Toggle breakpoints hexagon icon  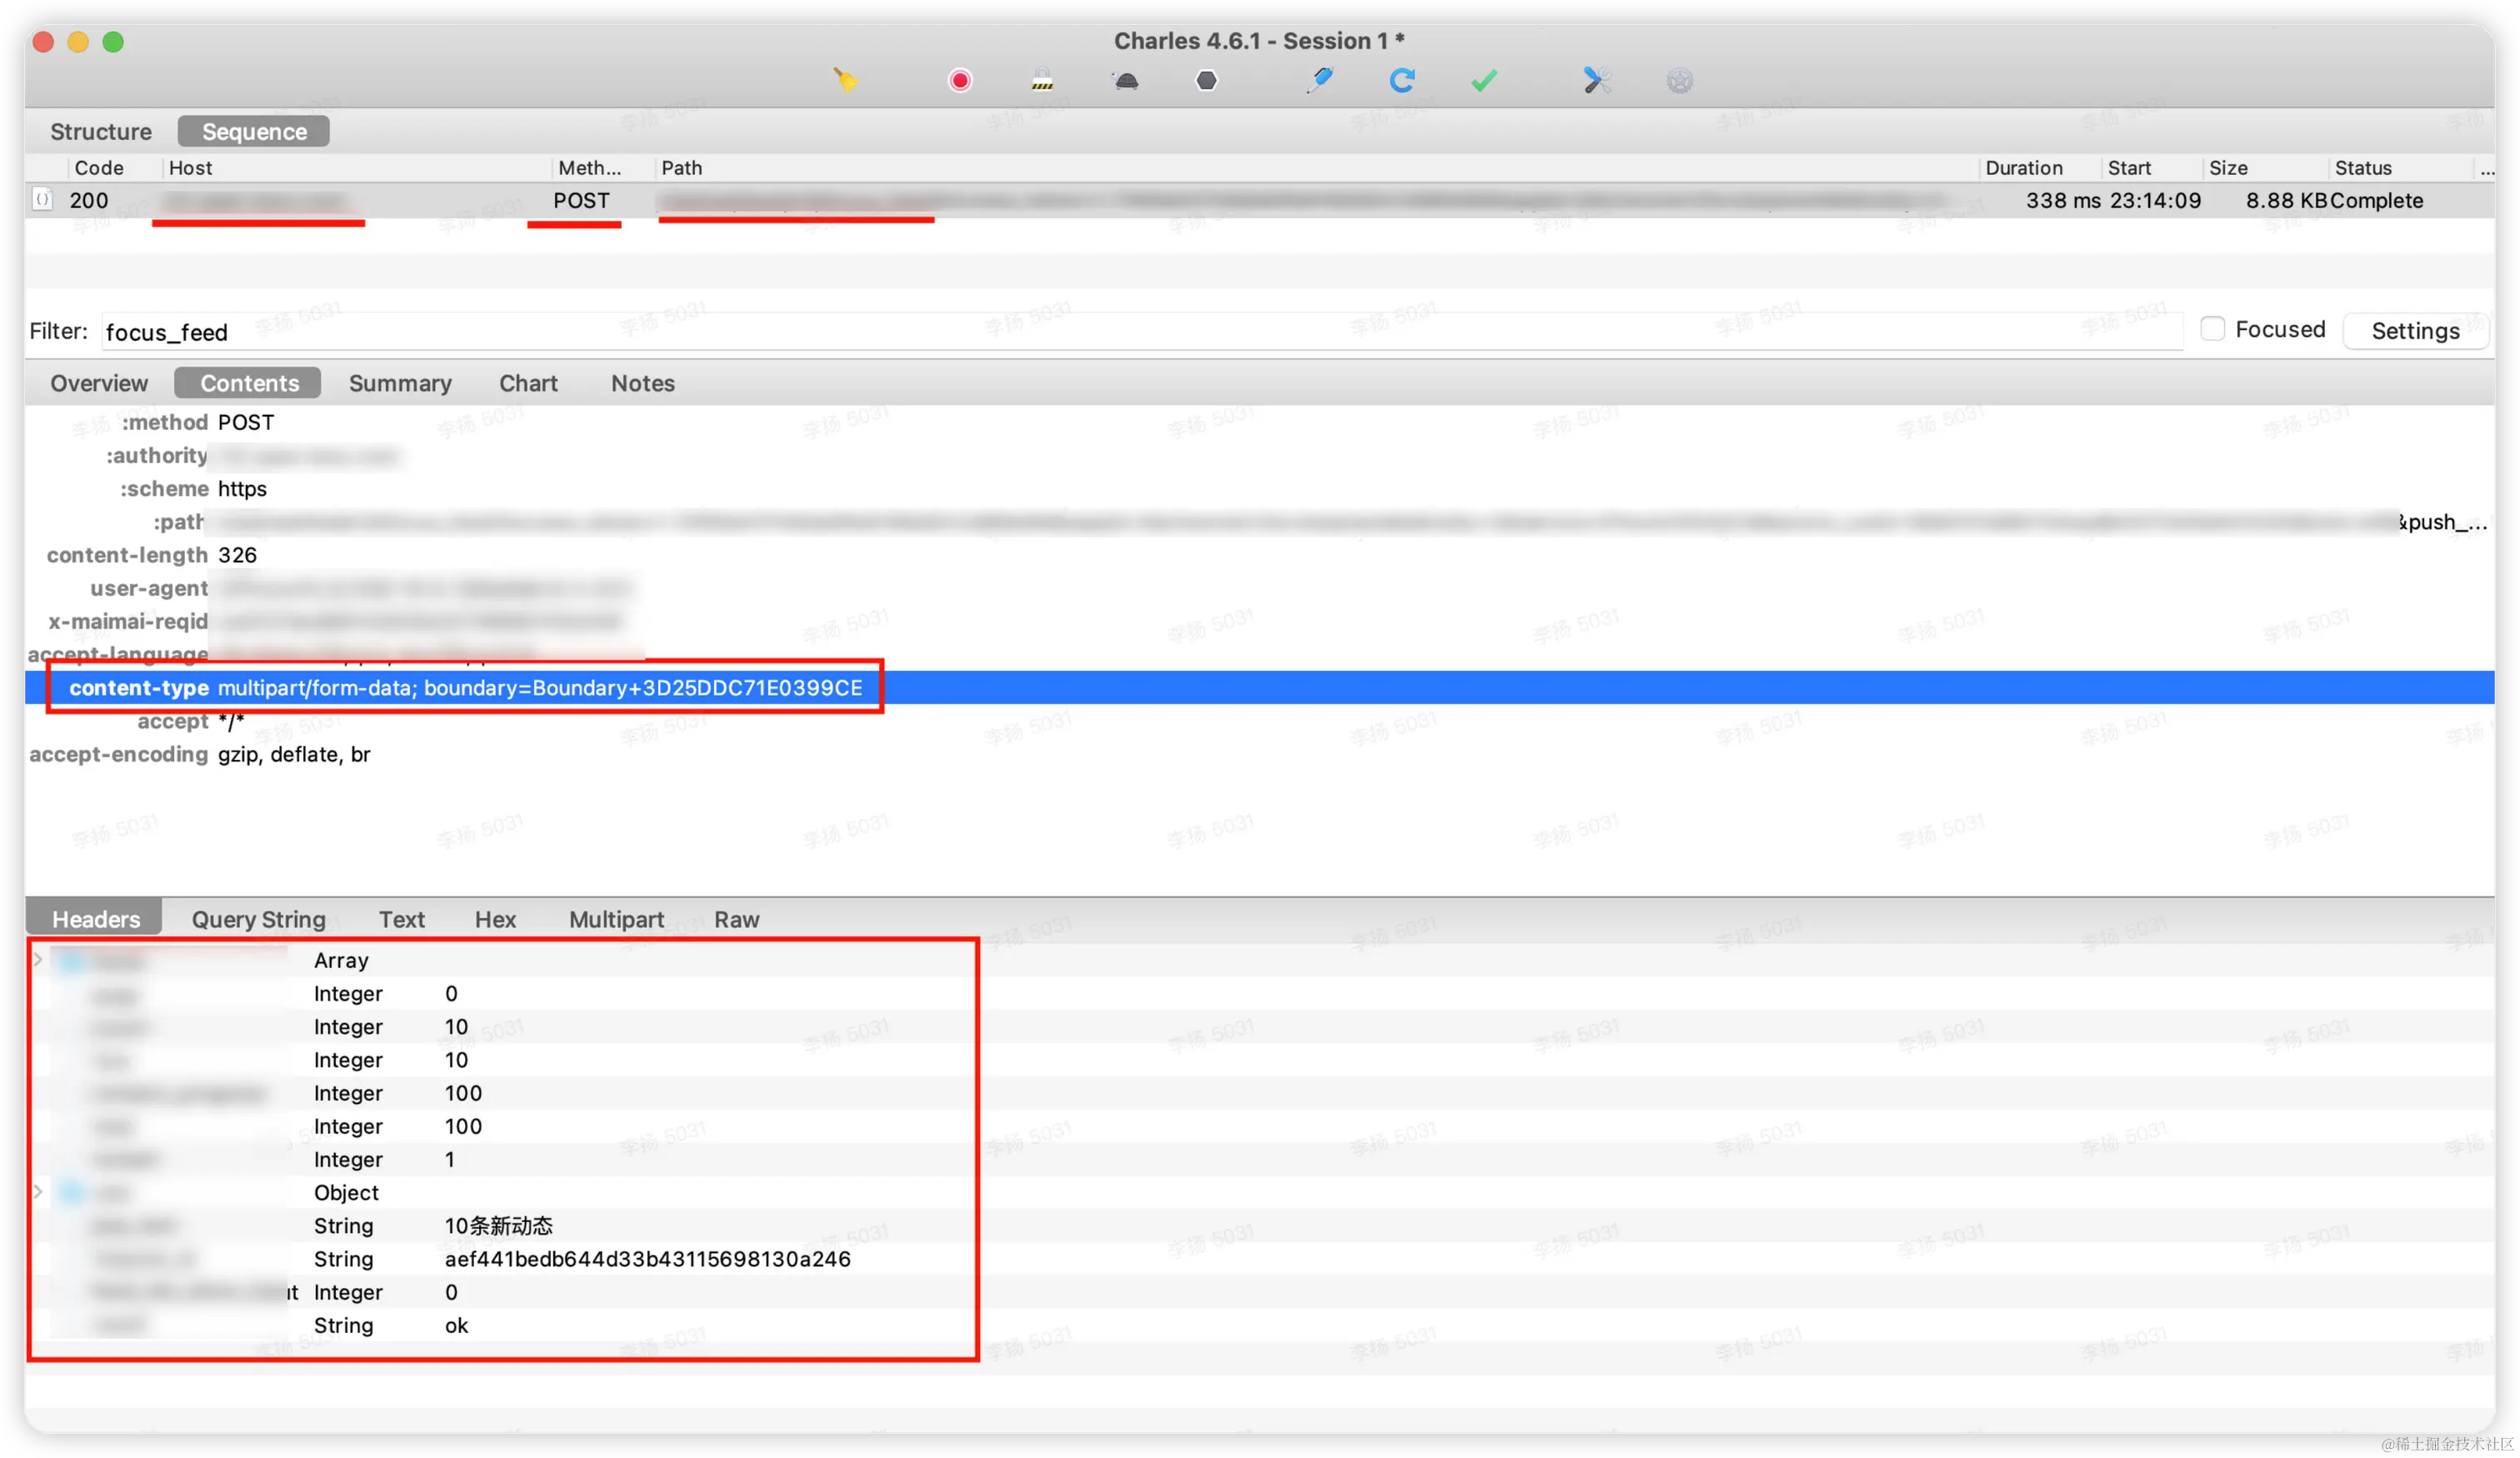[x=1207, y=80]
